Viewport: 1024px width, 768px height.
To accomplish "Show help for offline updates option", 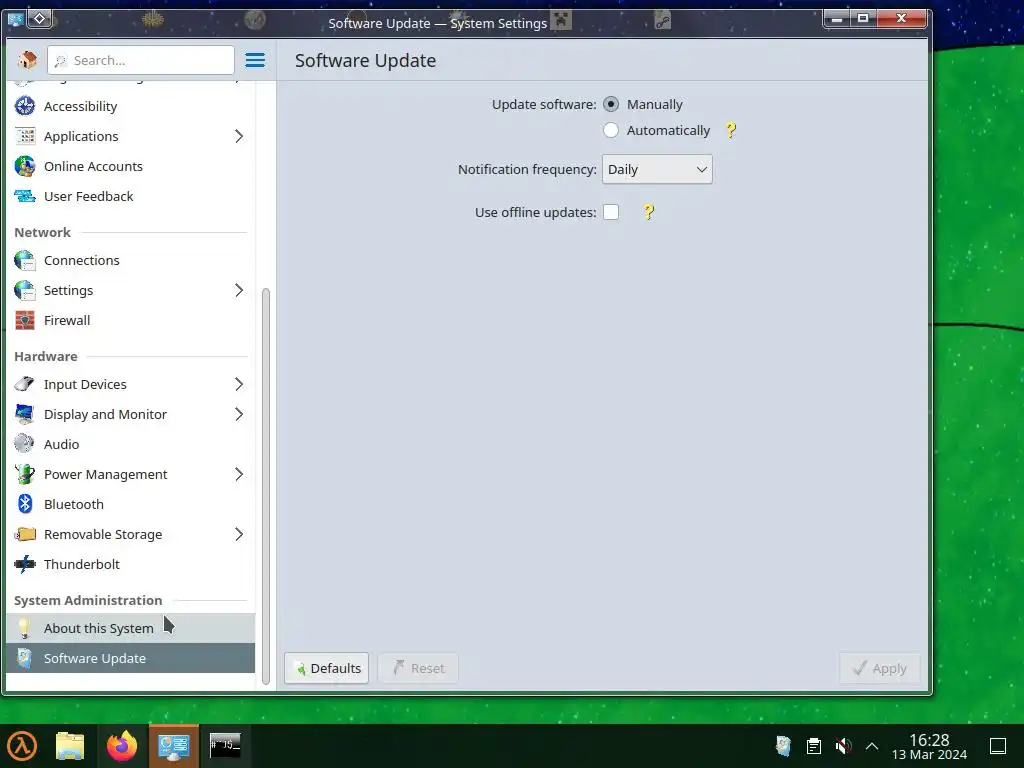I will point(648,212).
